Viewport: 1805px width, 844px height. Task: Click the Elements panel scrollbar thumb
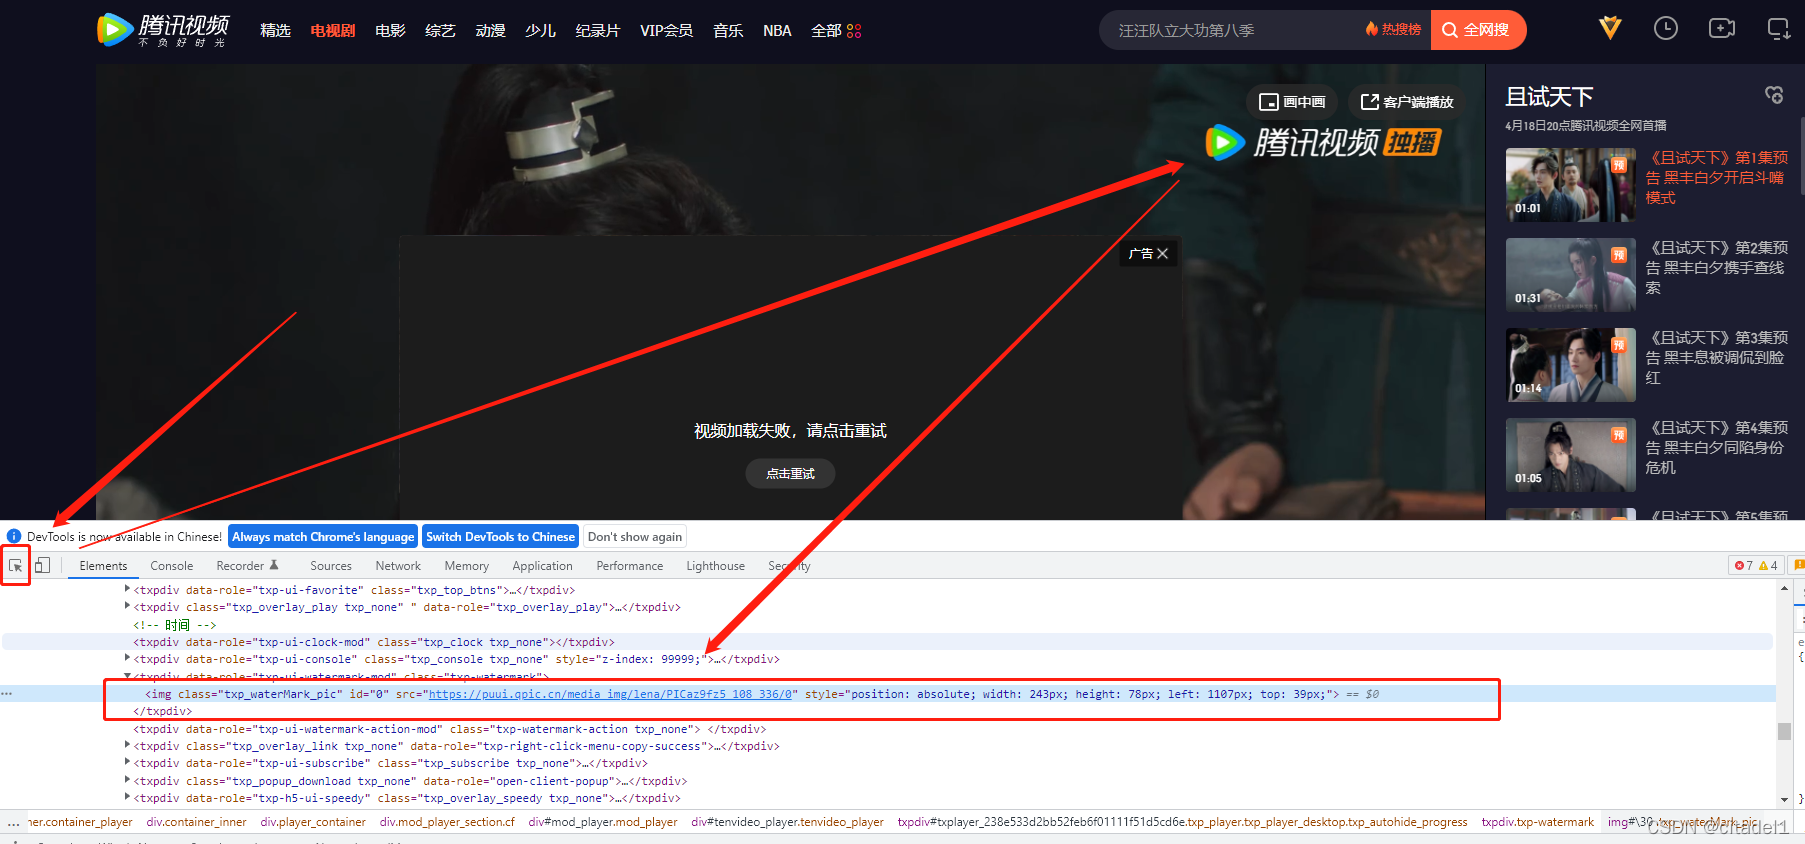click(1784, 731)
